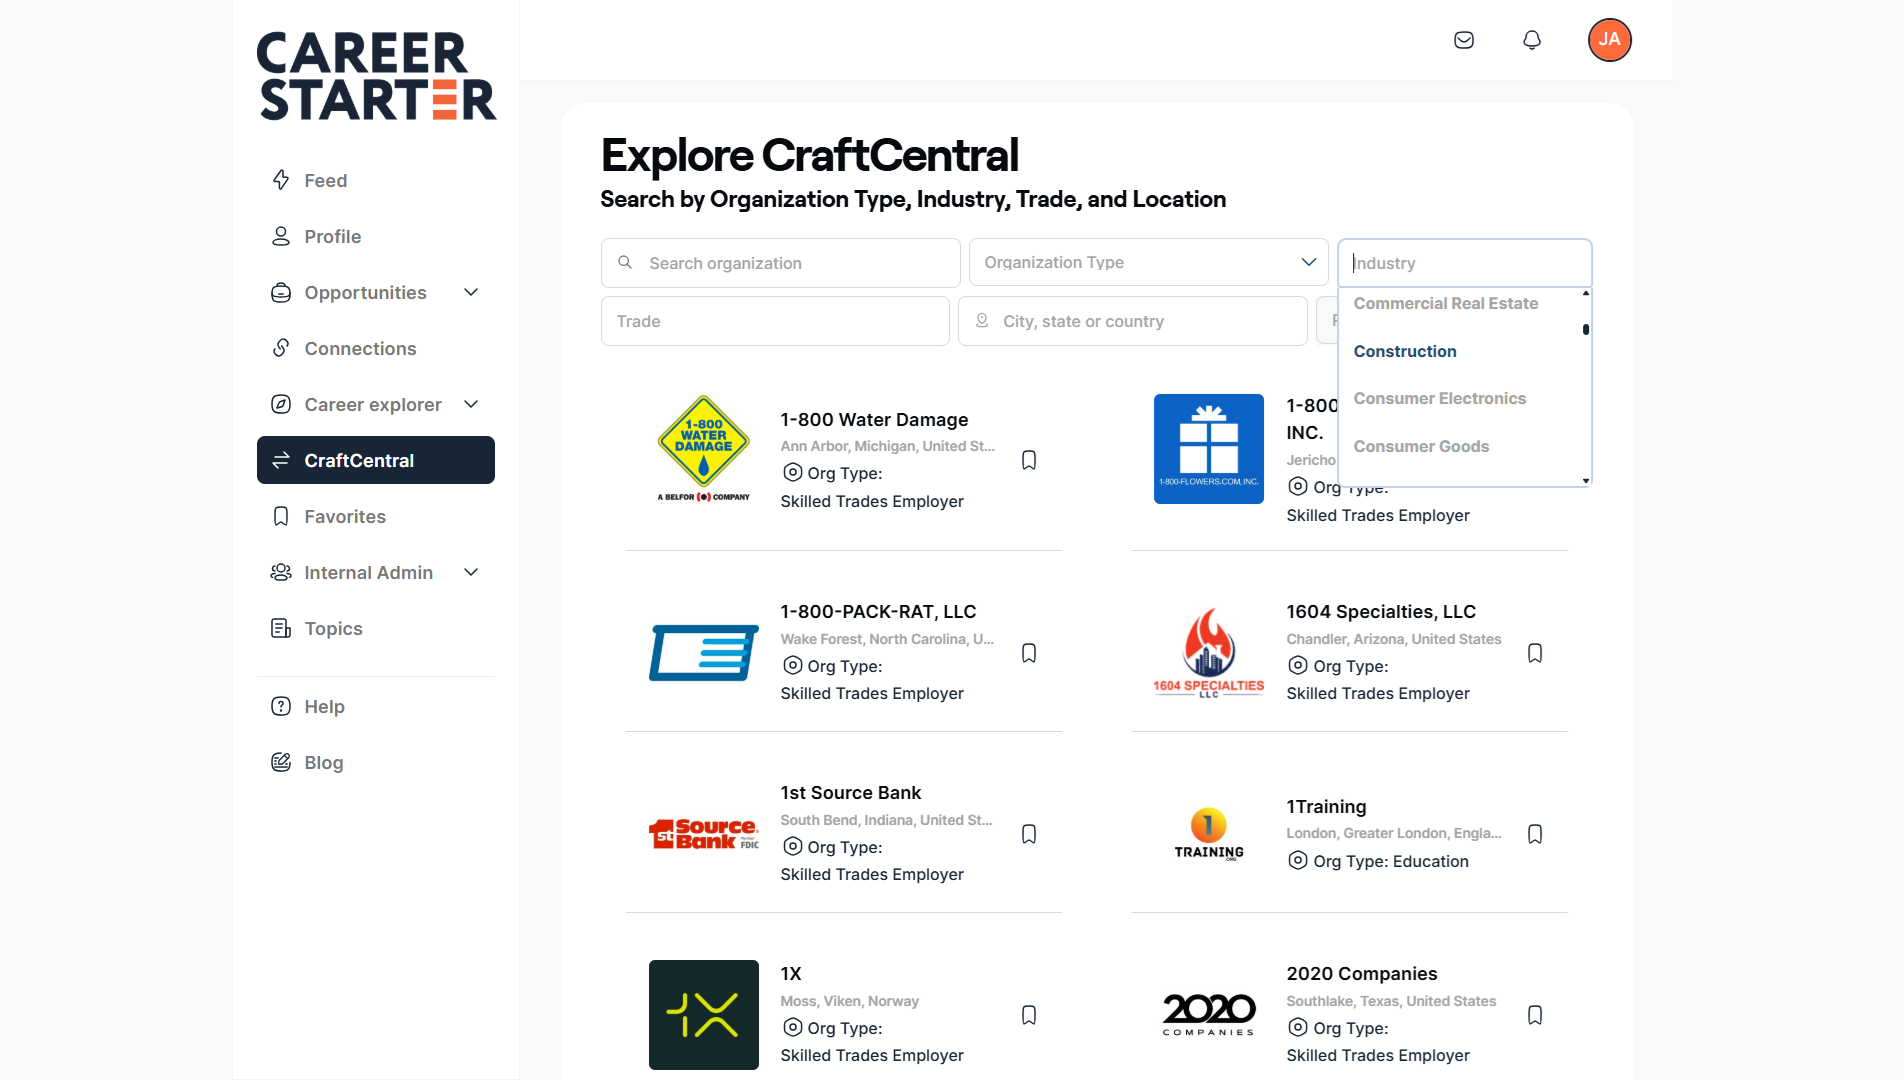The image size is (1904, 1080).
Task: Open the messages envelope icon
Action: click(x=1464, y=40)
